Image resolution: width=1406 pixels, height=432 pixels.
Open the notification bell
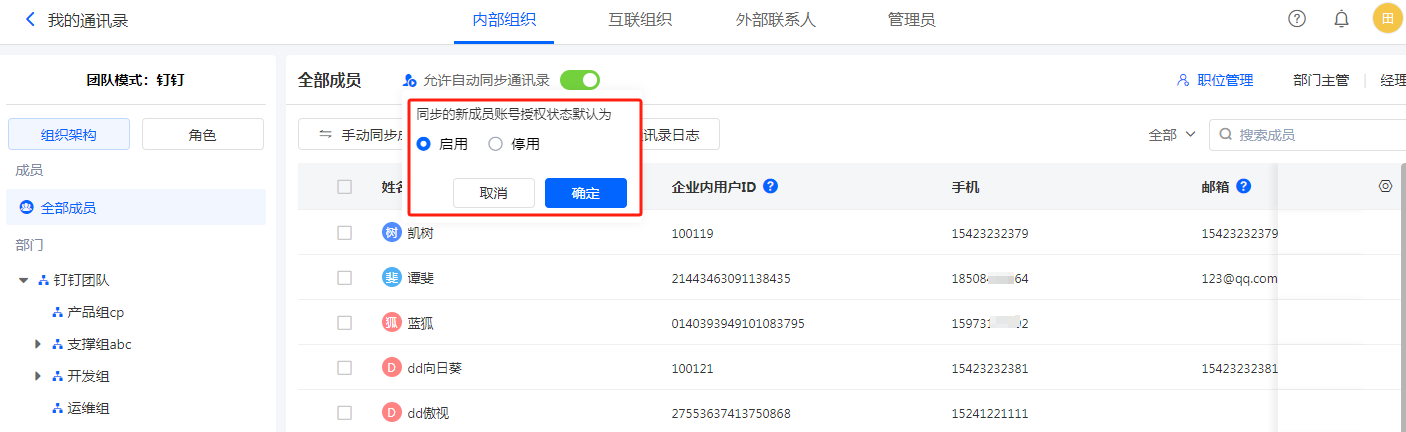click(1341, 19)
